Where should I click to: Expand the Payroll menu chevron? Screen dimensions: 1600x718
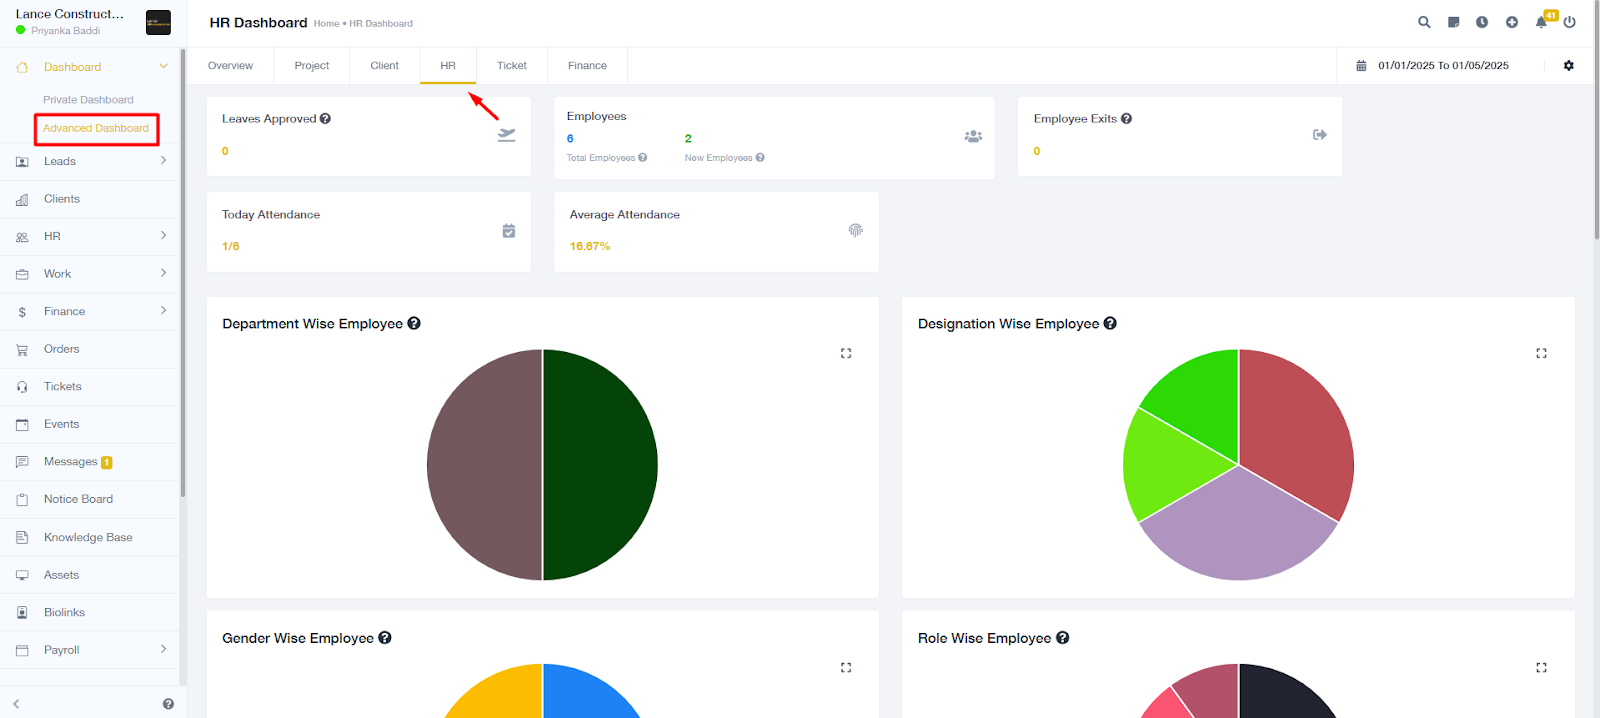coord(164,649)
